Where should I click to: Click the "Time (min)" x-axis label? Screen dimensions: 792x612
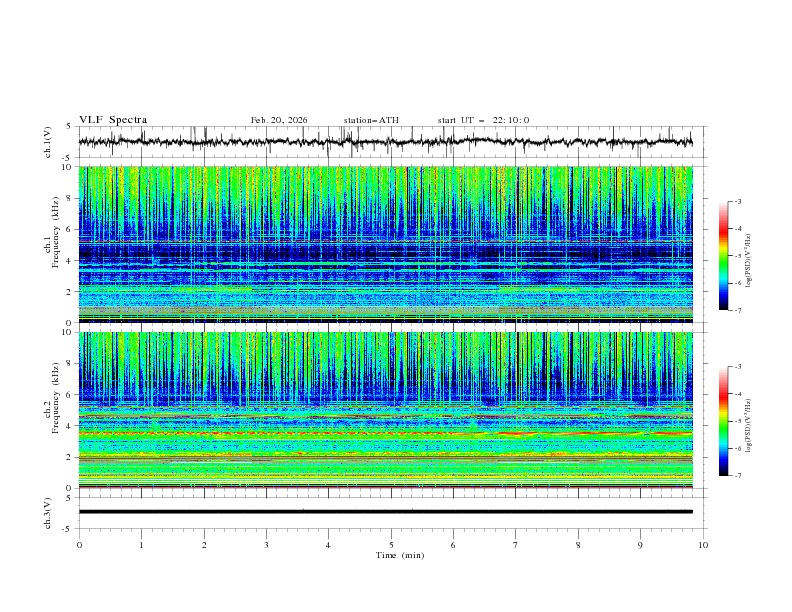coord(400,555)
